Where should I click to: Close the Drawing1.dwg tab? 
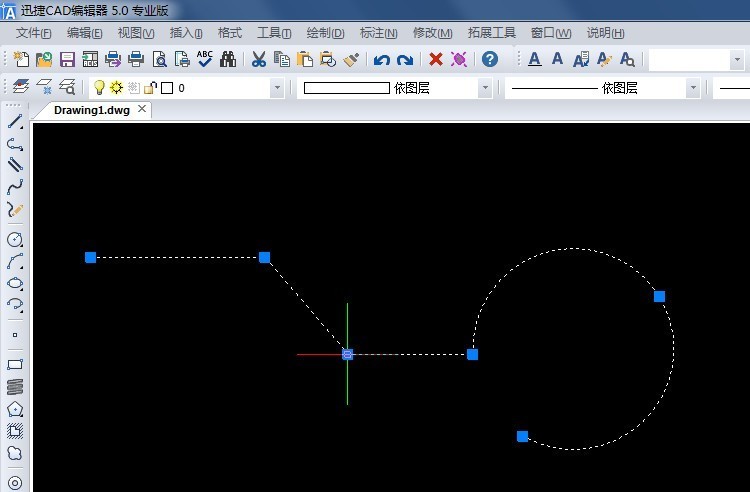coord(142,109)
